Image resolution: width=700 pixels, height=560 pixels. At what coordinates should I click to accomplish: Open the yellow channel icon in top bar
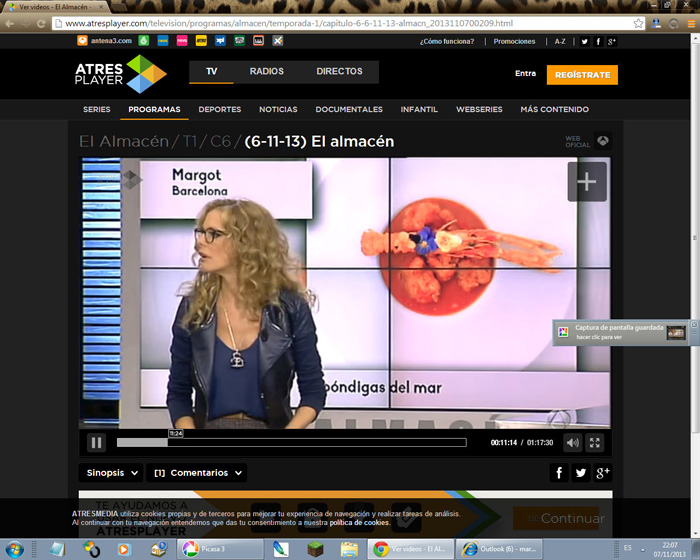tap(201, 41)
